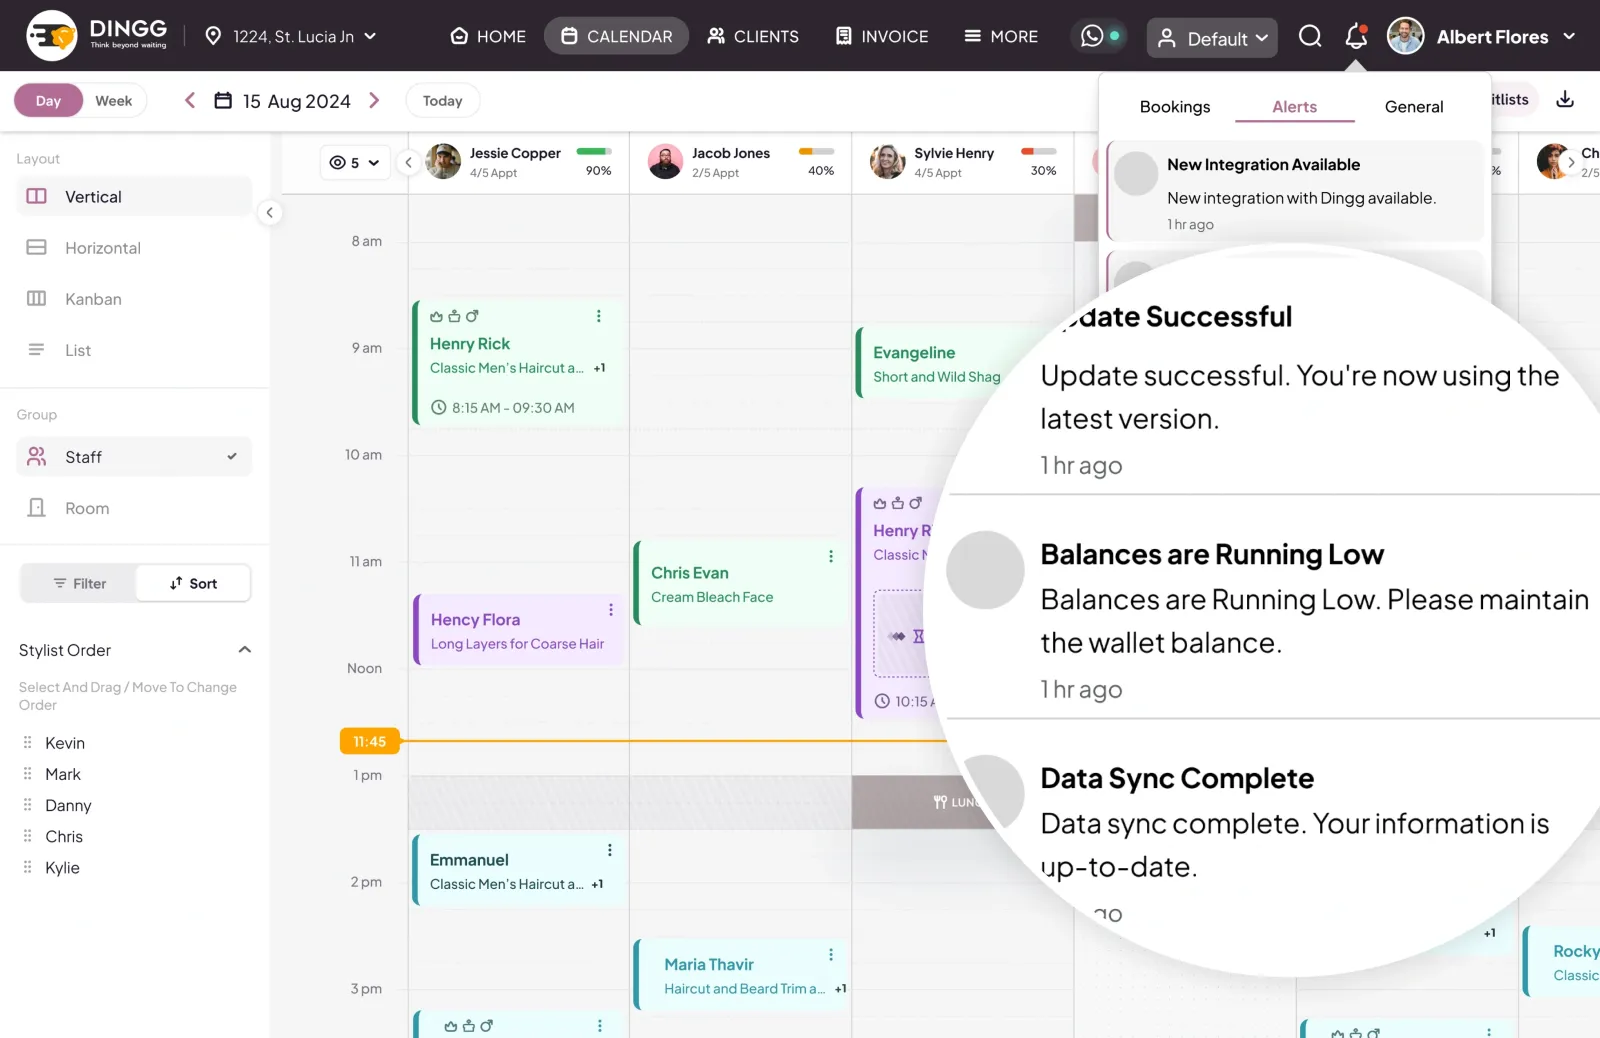Click drag handle beside Kevin

(x=28, y=743)
